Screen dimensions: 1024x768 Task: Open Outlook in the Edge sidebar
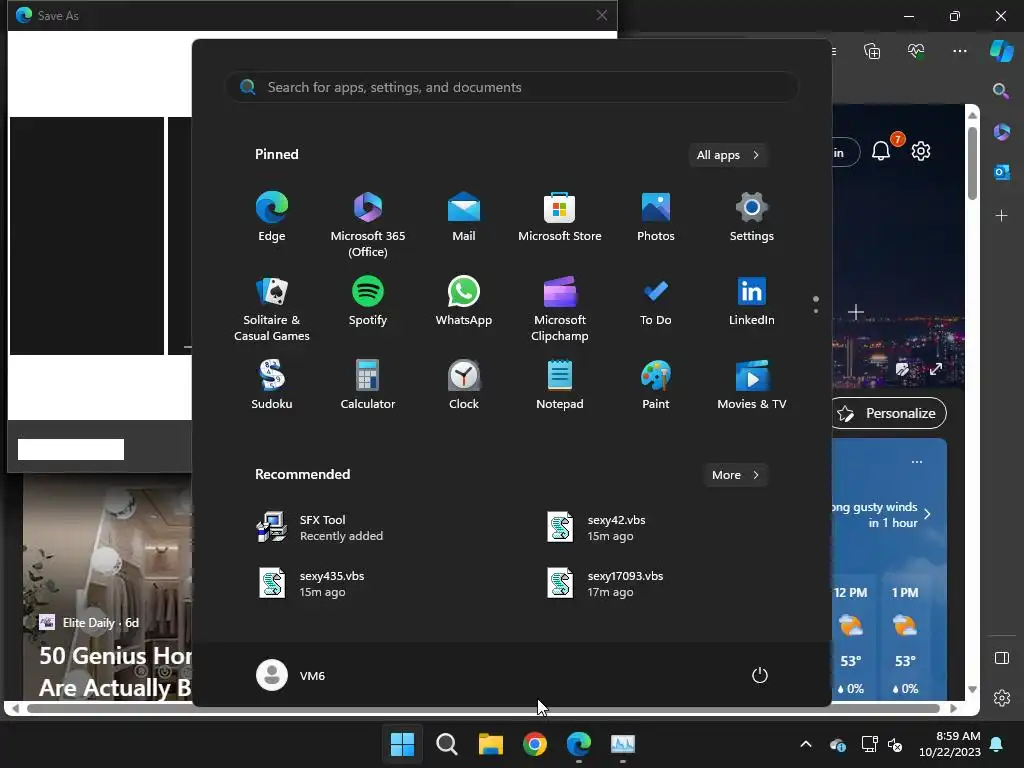click(x=1001, y=172)
